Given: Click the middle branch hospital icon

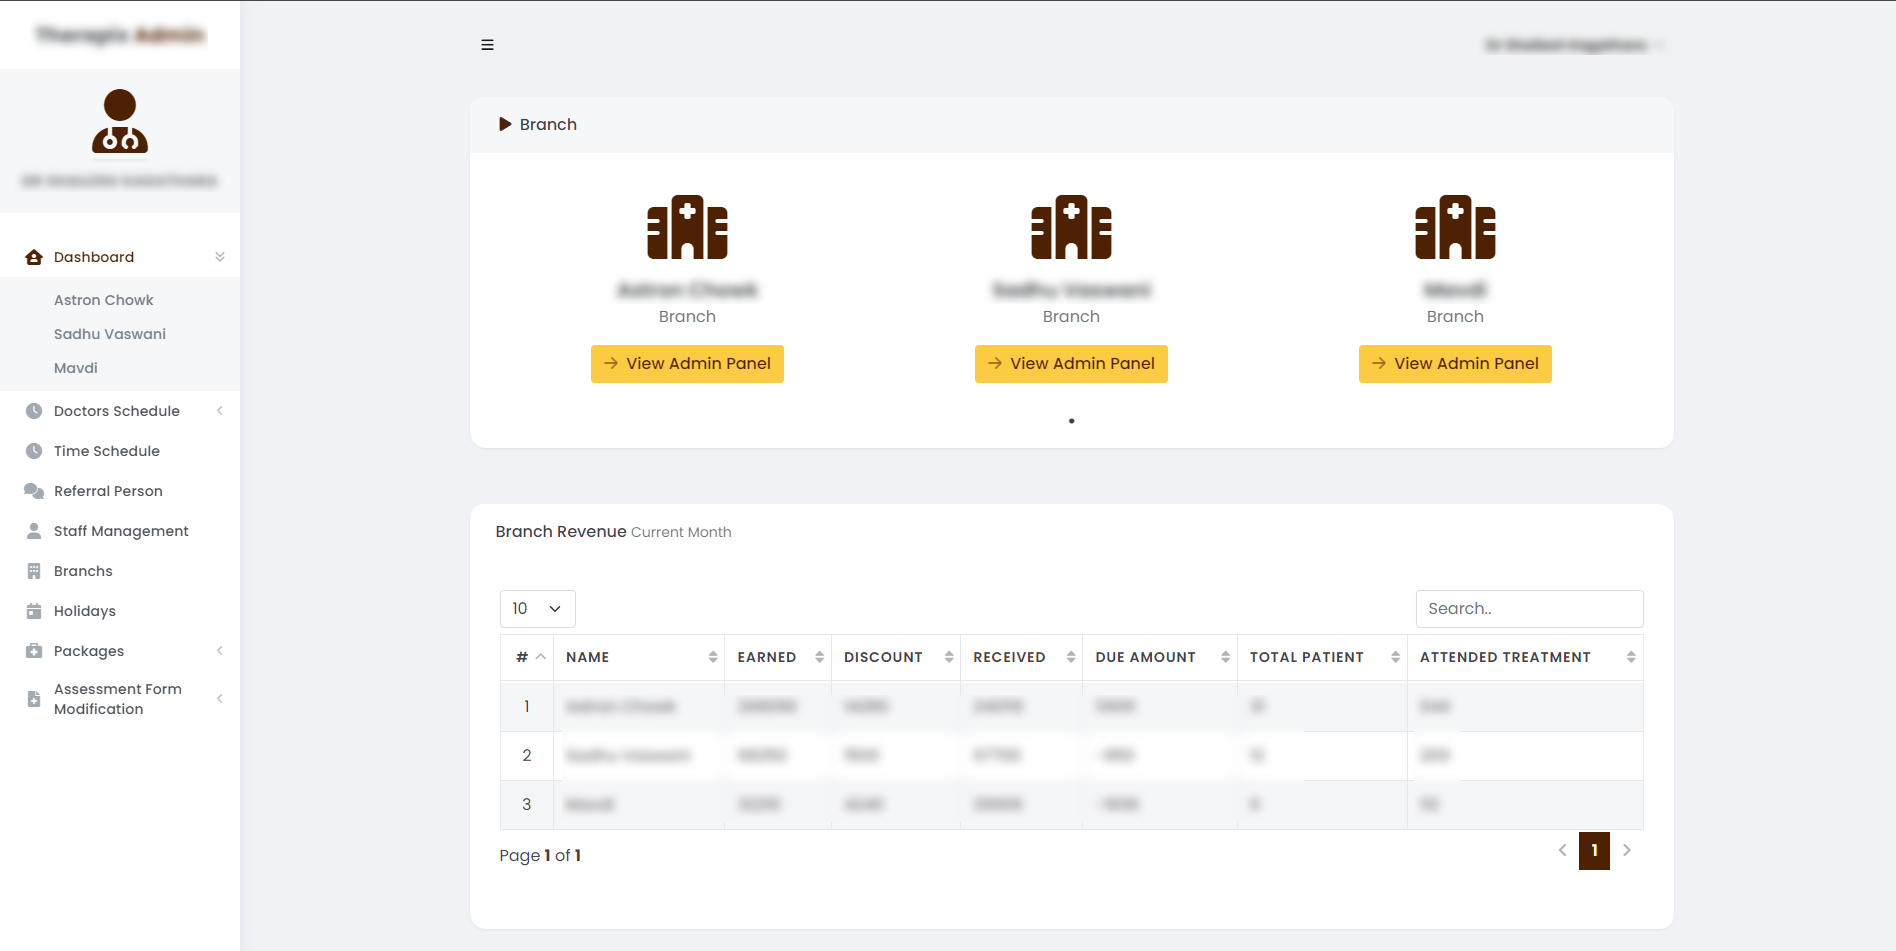Looking at the screenshot, I should point(1071,227).
